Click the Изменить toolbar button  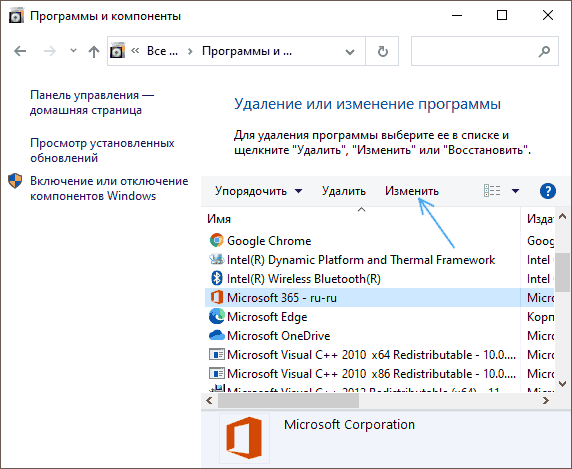point(412,191)
